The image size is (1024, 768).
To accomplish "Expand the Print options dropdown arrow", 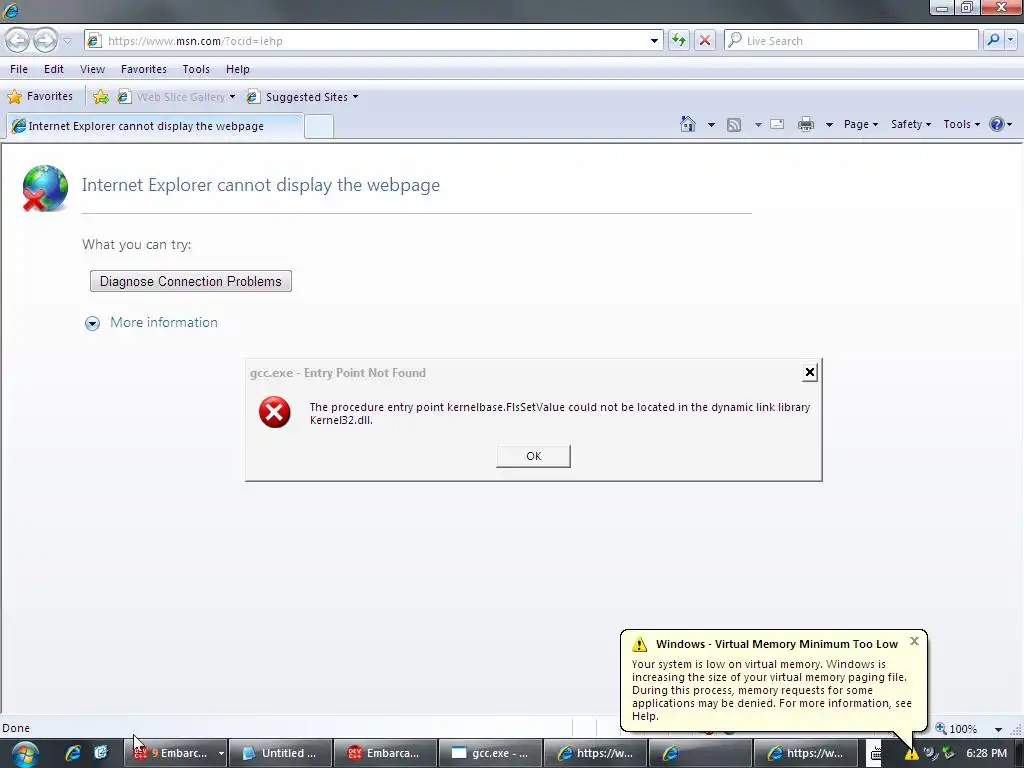I will point(829,125).
